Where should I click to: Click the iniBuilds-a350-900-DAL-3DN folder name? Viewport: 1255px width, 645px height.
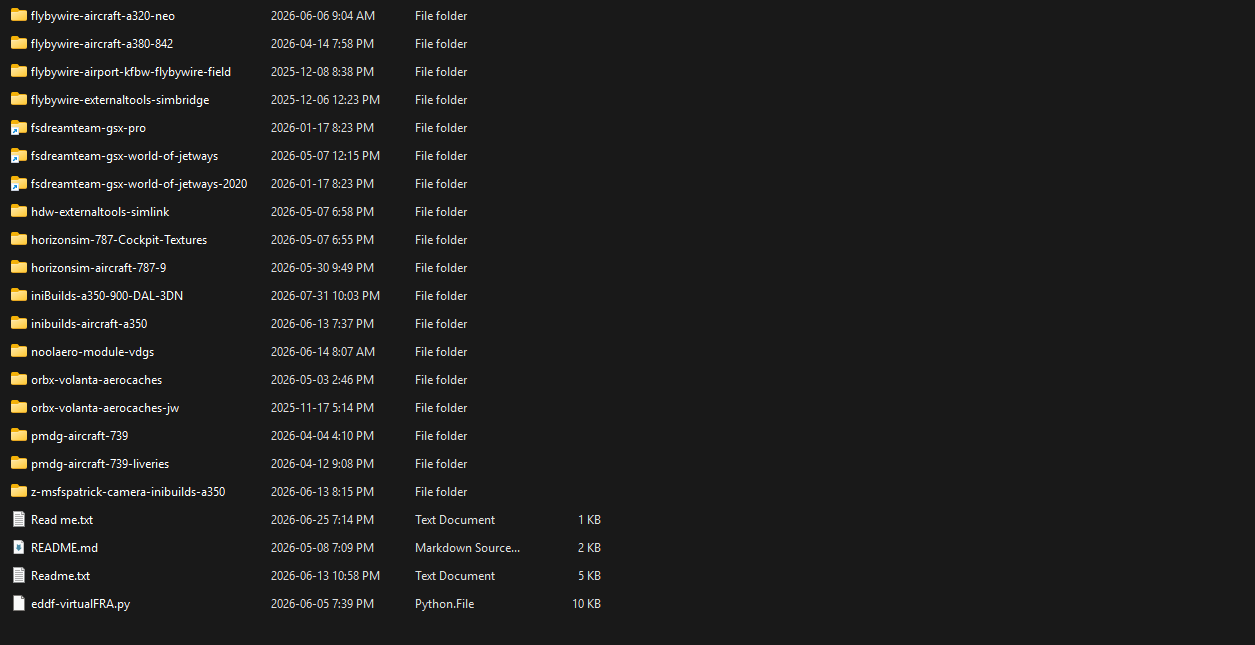coord(107,296)
